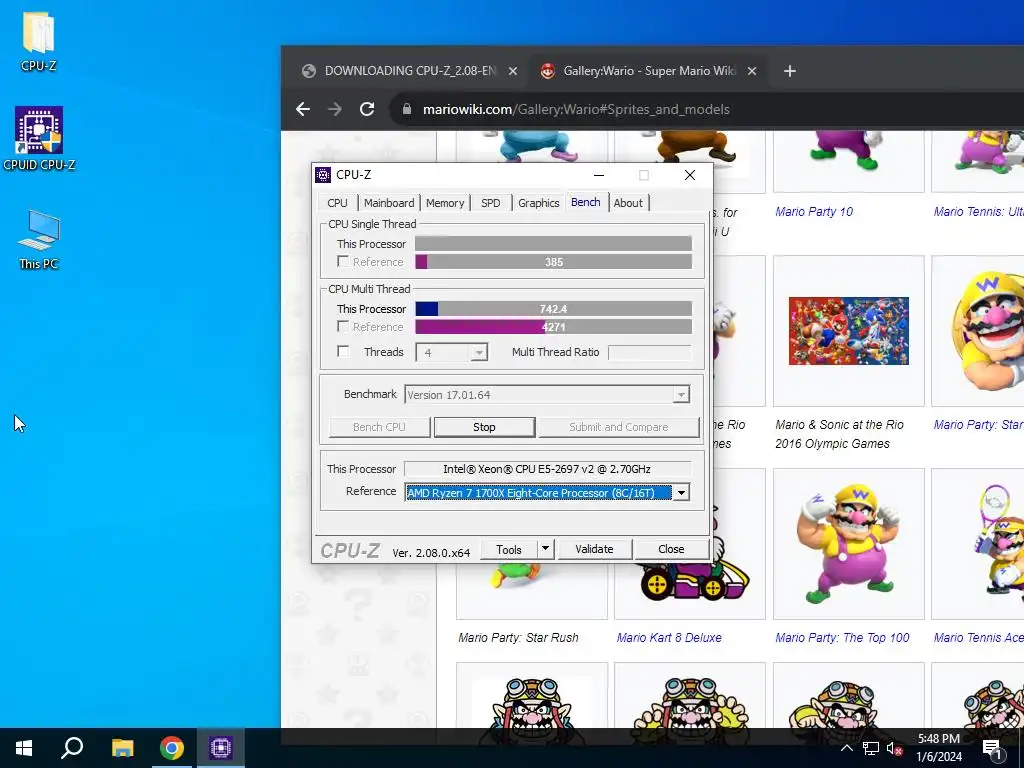
Task: Toggle the Threads checkbox
Action: point(343,351)
